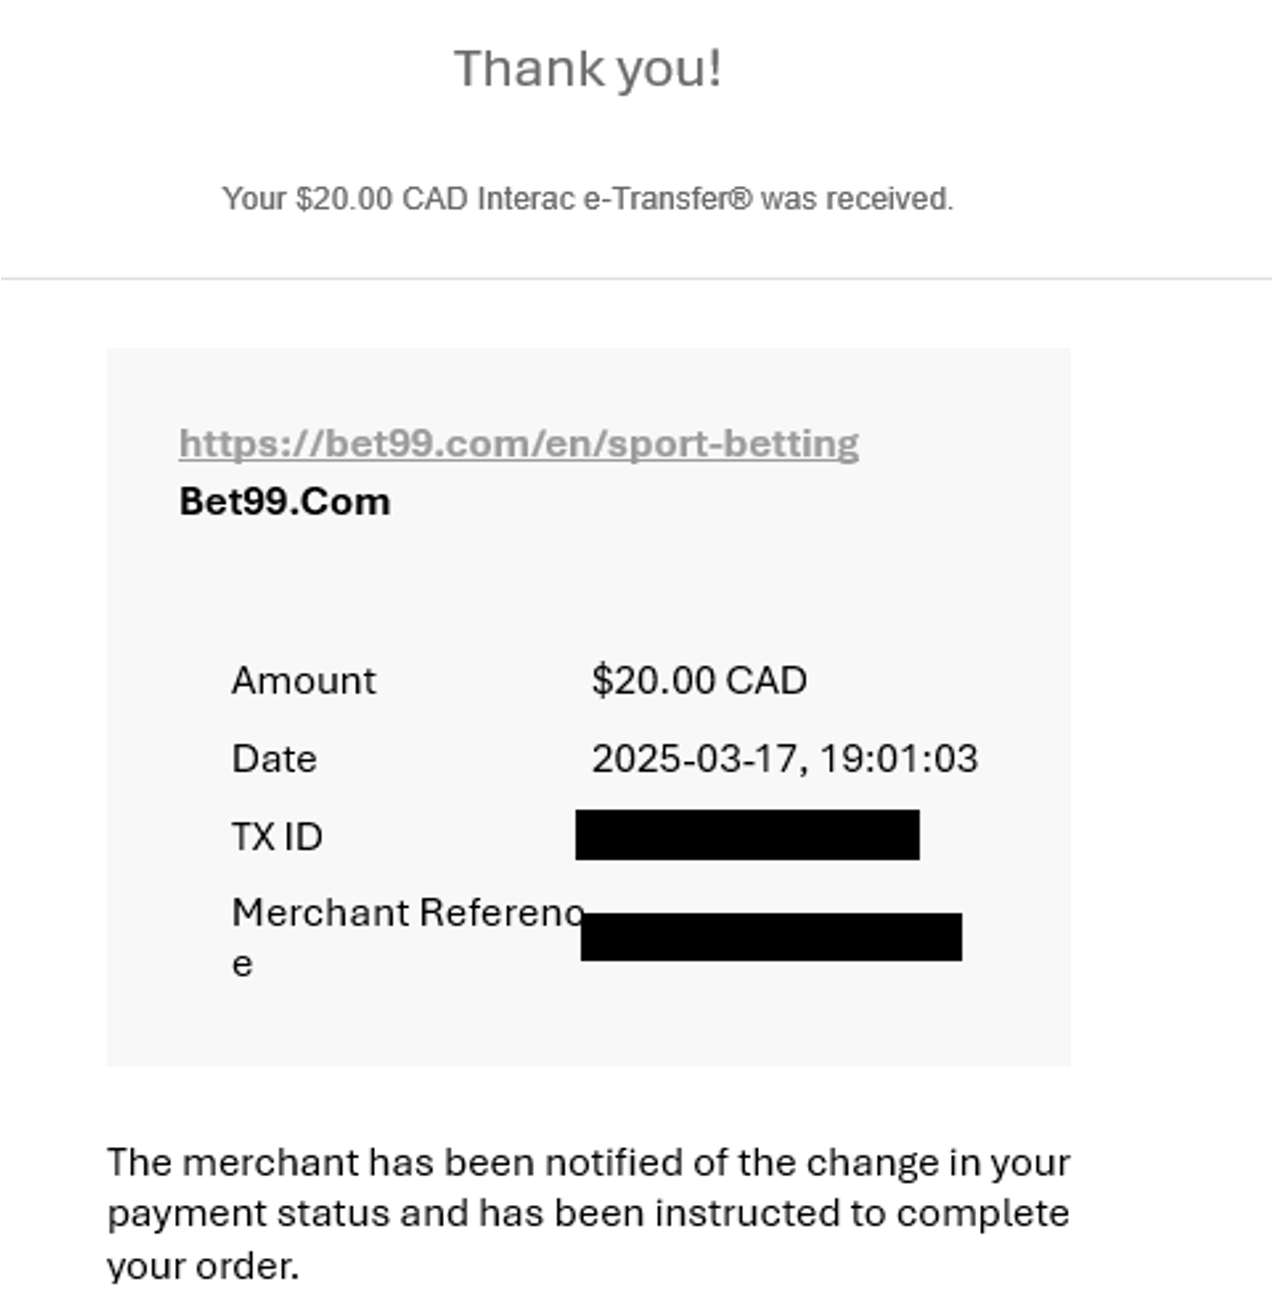Screen dimensions: 1272x1290
Task: Click the "TX ID" row label
Action: [277, 837]
